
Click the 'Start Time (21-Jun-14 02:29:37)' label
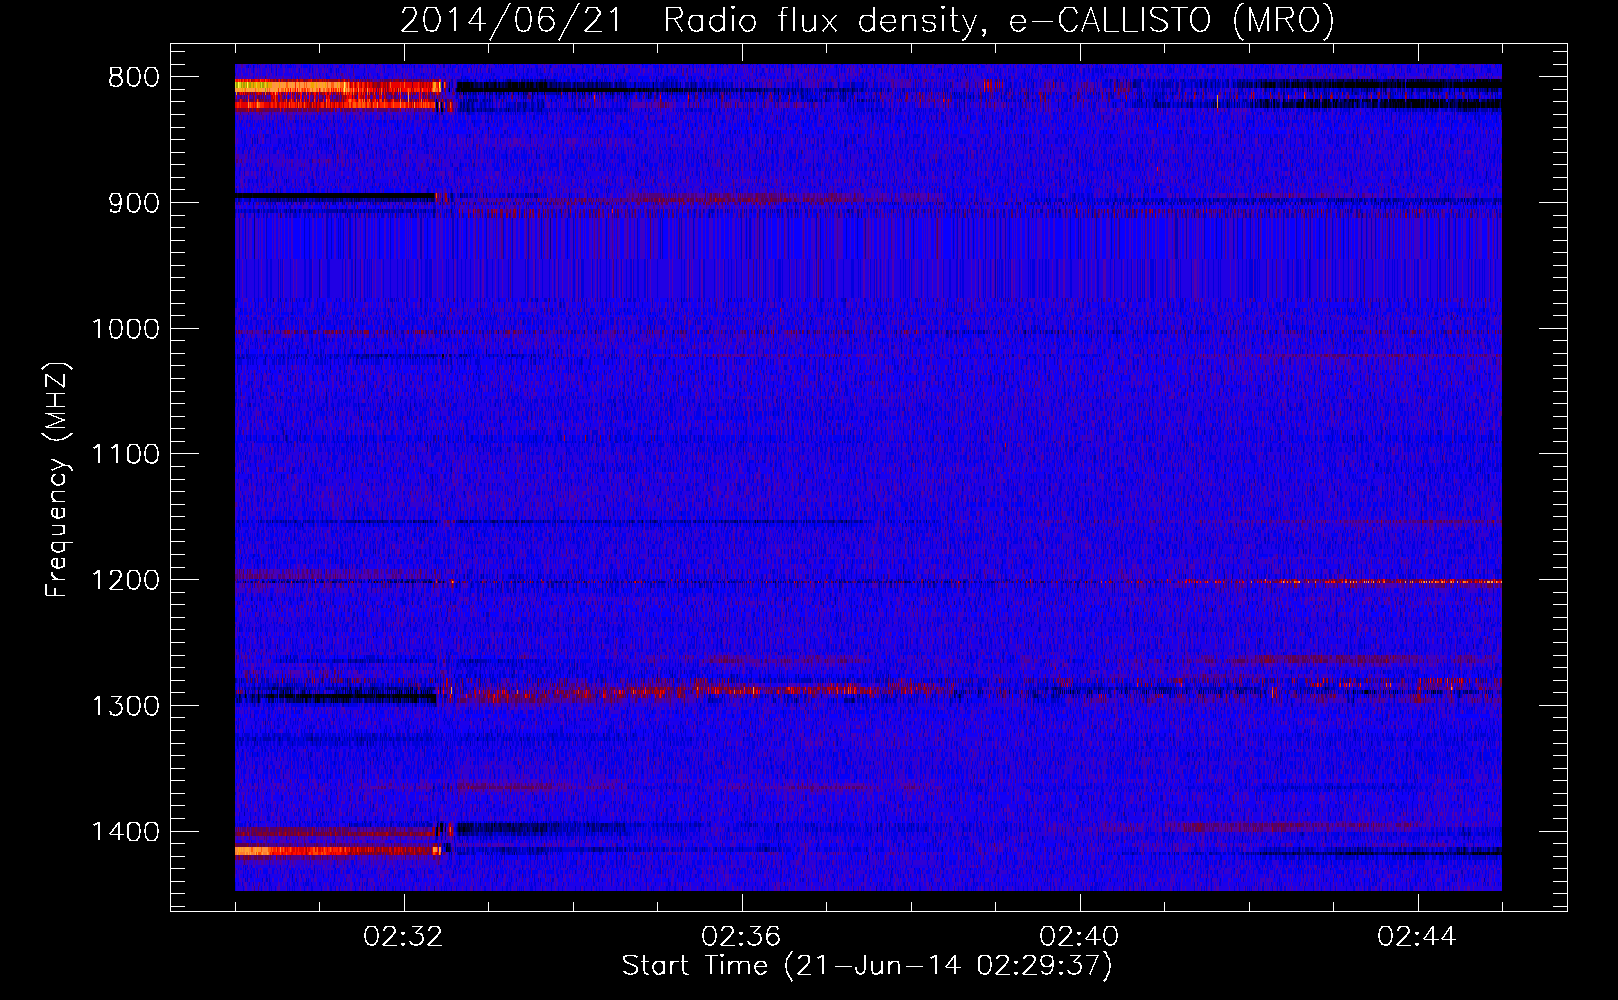867,966
